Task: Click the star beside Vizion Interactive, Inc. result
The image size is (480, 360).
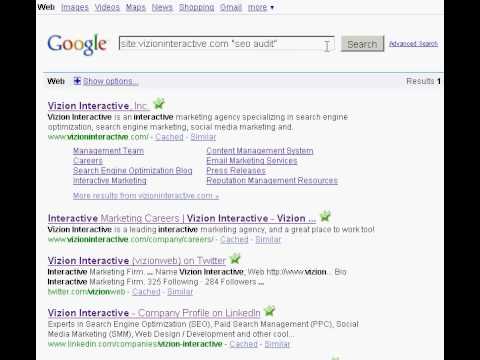Action: [x=159, y=104]
